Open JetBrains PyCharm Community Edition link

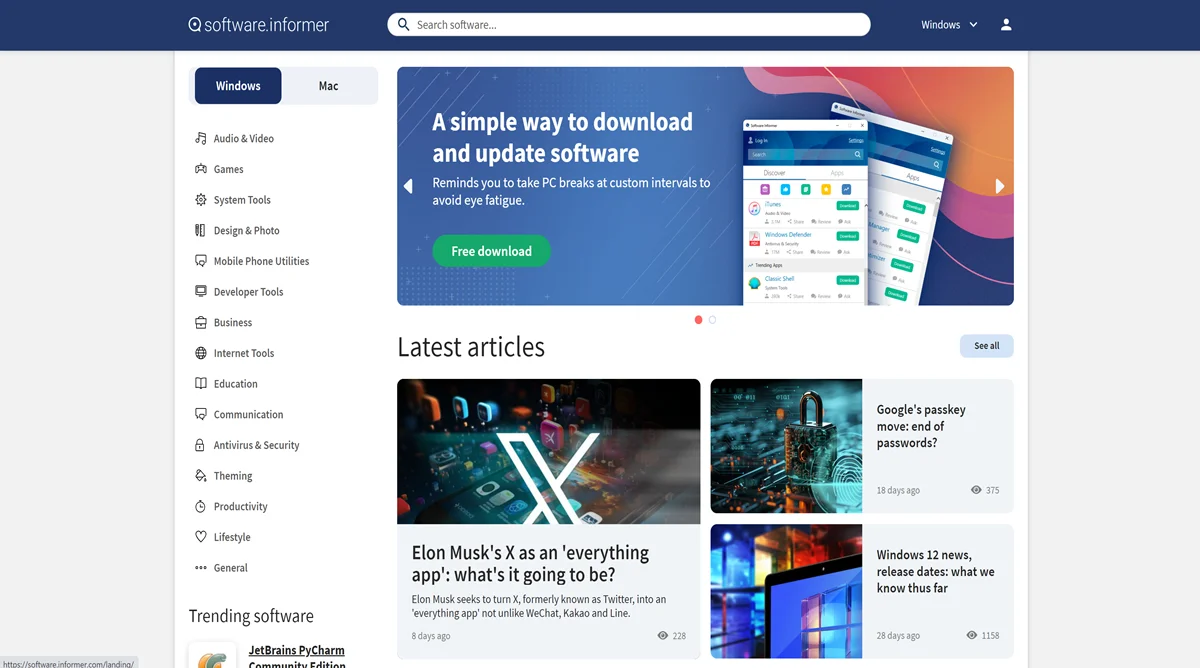(297, 657)
